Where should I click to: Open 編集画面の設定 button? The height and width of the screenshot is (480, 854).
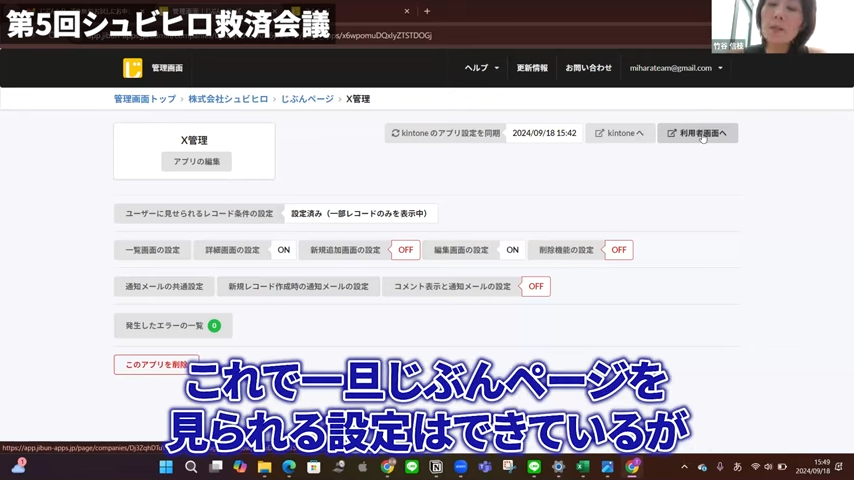[x=461, y=250]
